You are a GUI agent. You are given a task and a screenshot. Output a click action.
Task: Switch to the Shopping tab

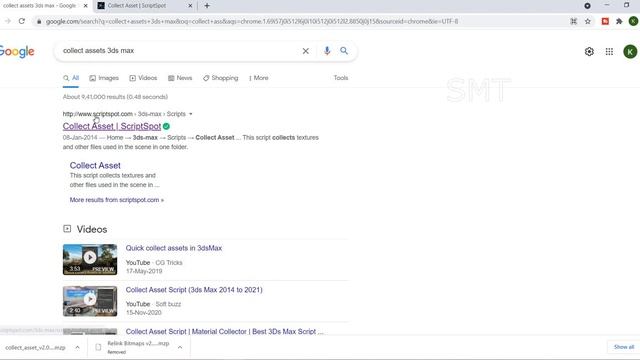(x=220, y=78)
